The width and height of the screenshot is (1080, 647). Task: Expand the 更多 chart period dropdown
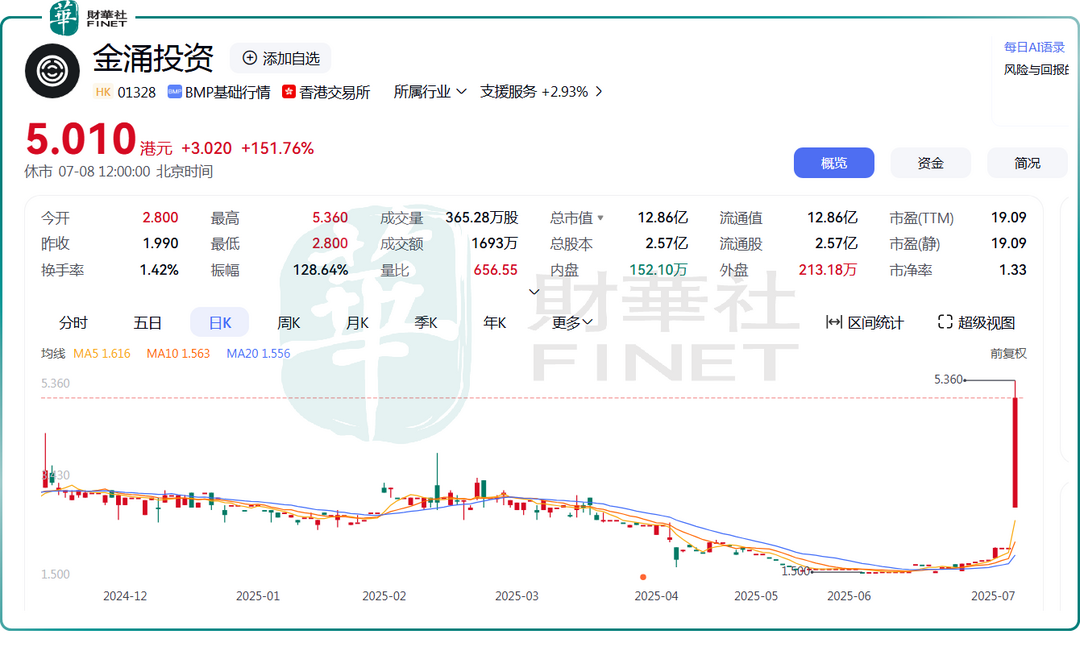click(572, 322)
